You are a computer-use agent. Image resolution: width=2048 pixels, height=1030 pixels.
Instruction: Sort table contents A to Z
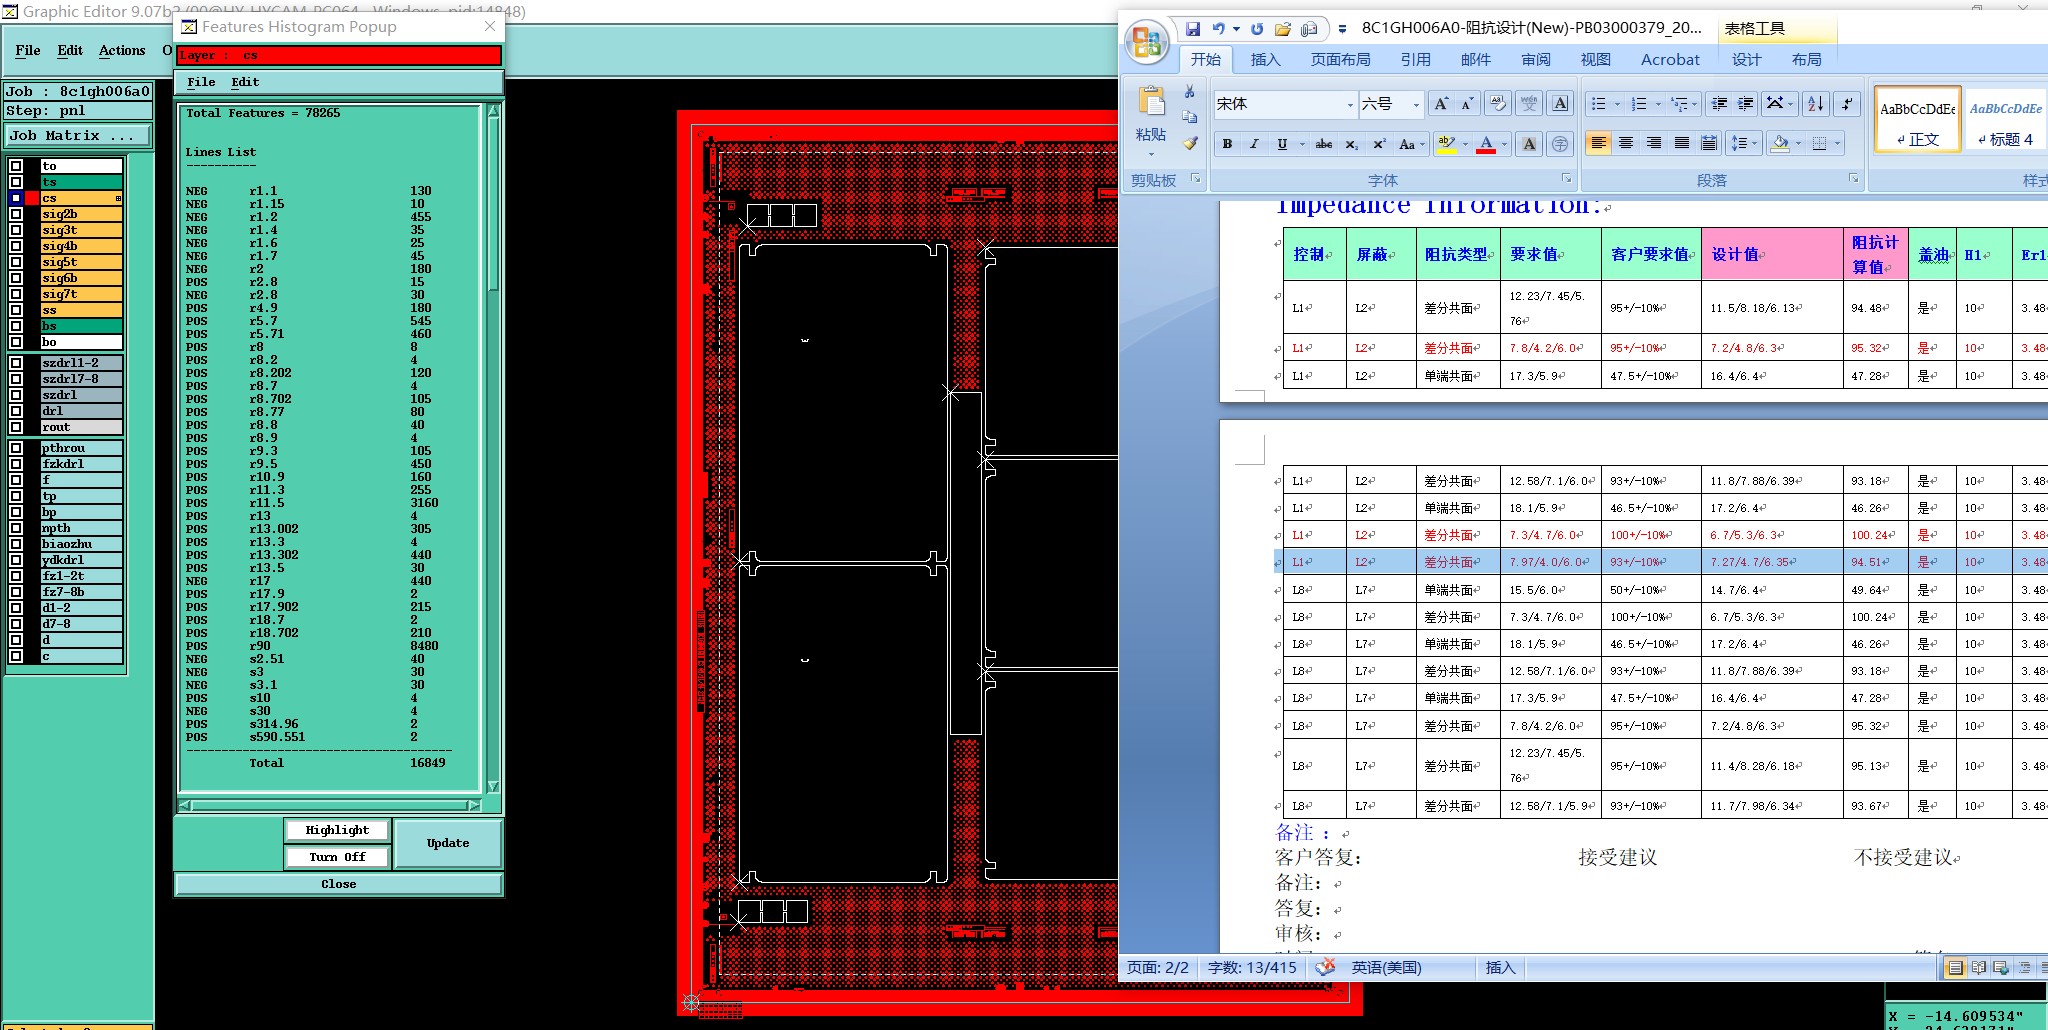(1817, 104)
